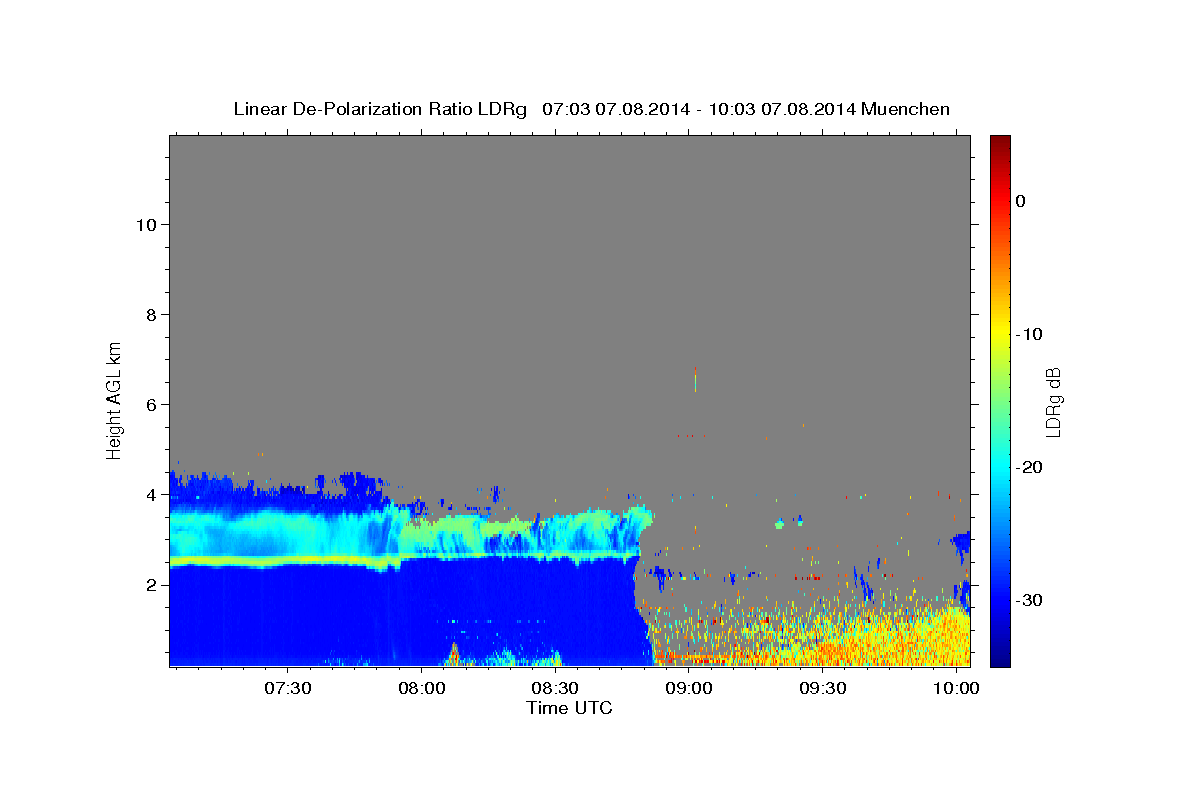Viewport: 1200px width, 800px height.
Task: Click the time tick label 10:00
Action: [x=957, y=689]
